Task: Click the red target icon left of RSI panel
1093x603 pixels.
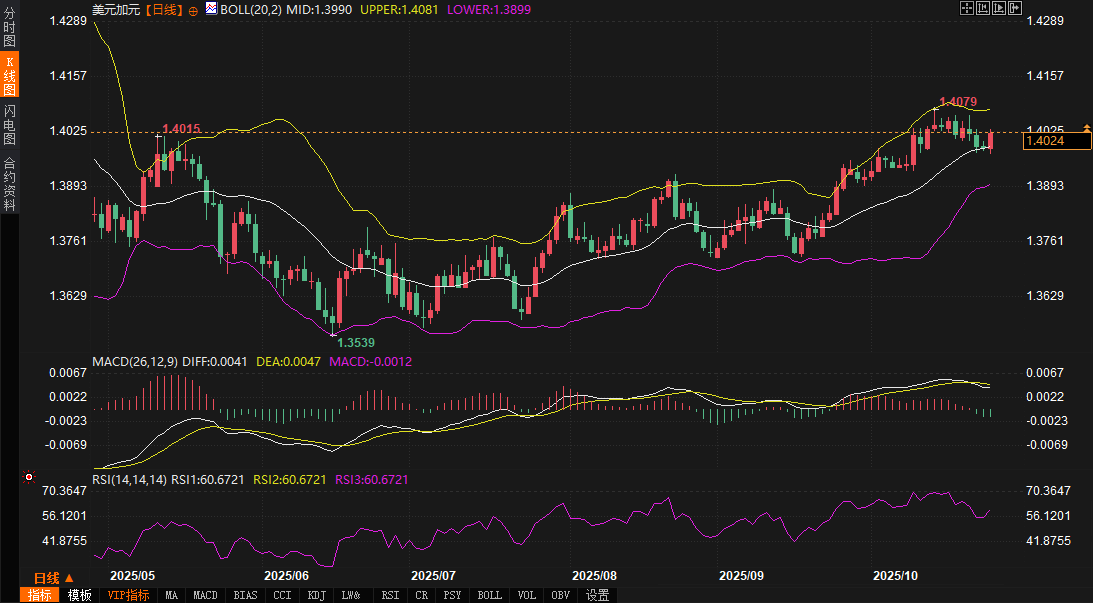Action: [29, 478]
